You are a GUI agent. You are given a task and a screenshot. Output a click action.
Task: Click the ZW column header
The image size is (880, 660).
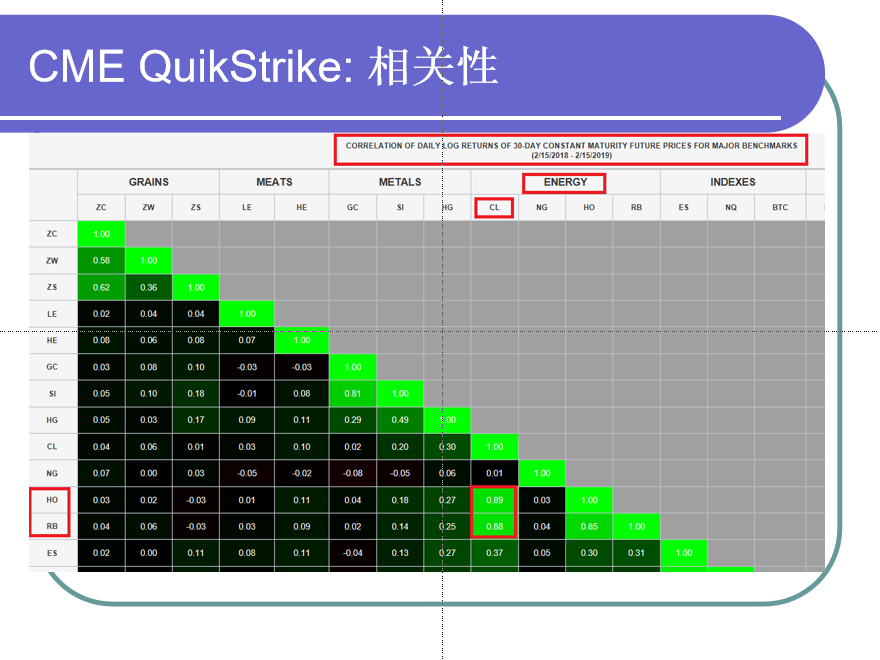click(x=148, y=207)
